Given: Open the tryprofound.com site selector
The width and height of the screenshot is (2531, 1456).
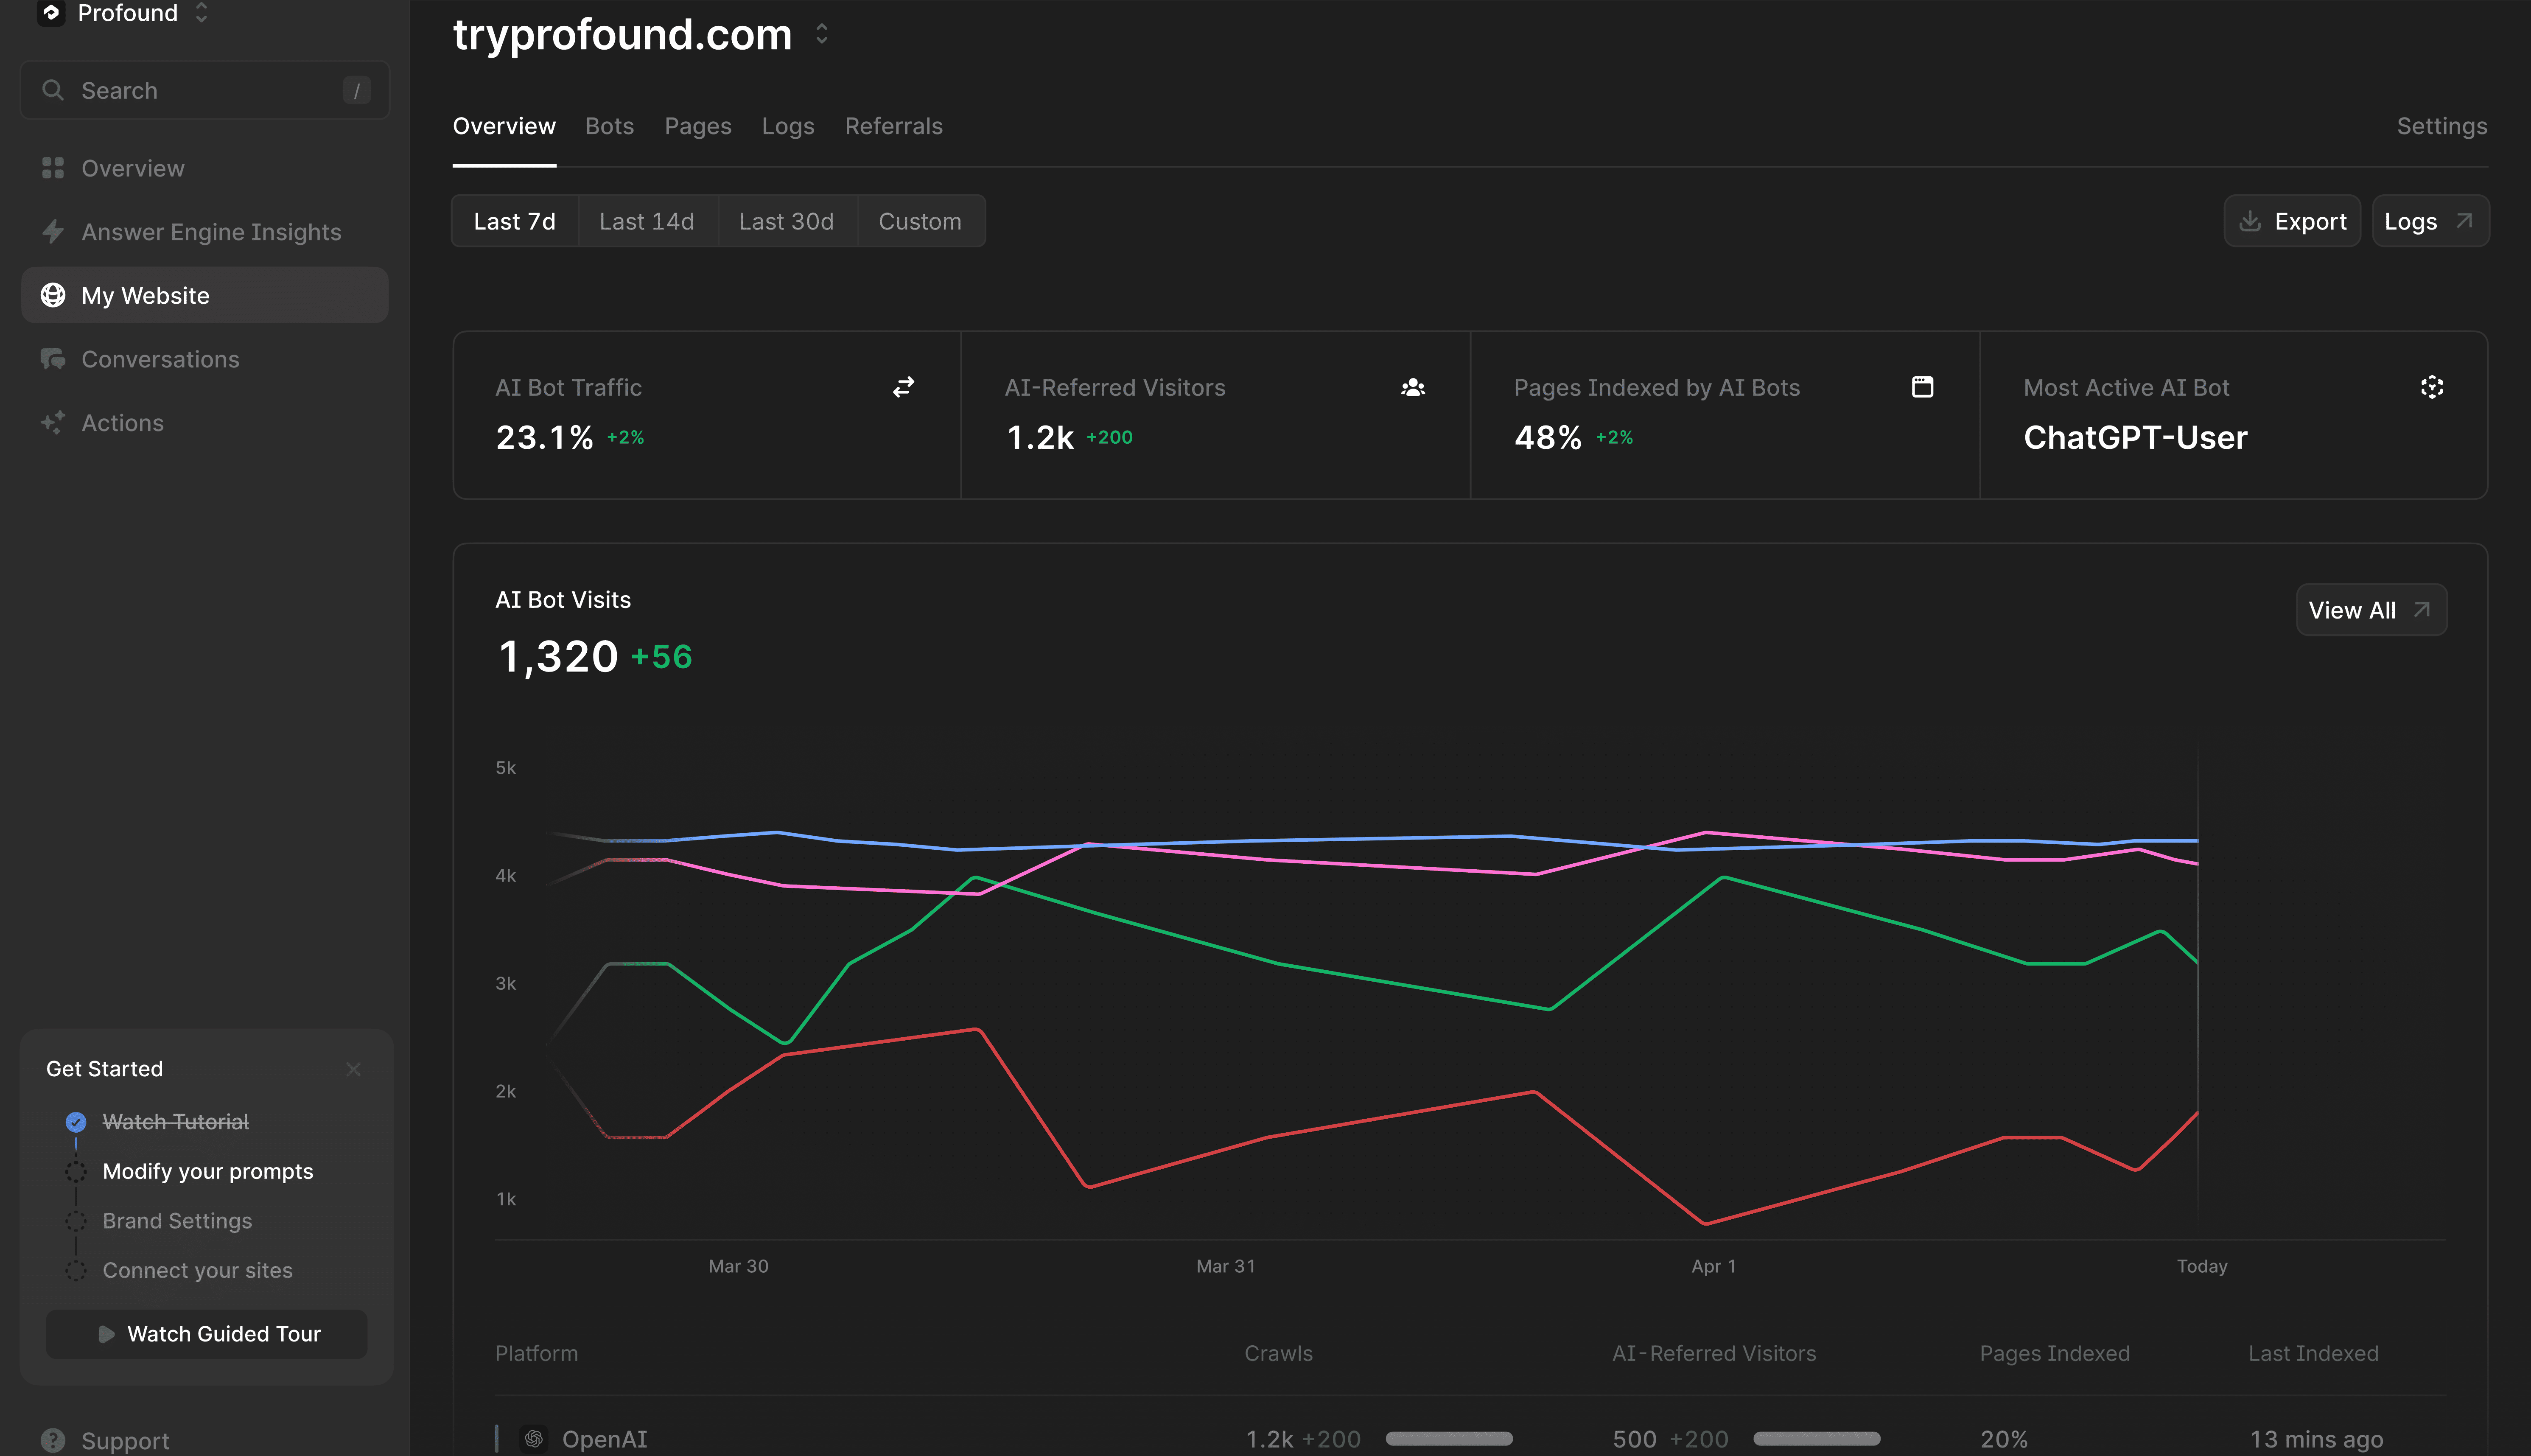Looking at the screenshot, I should click(x=822, y=34).
